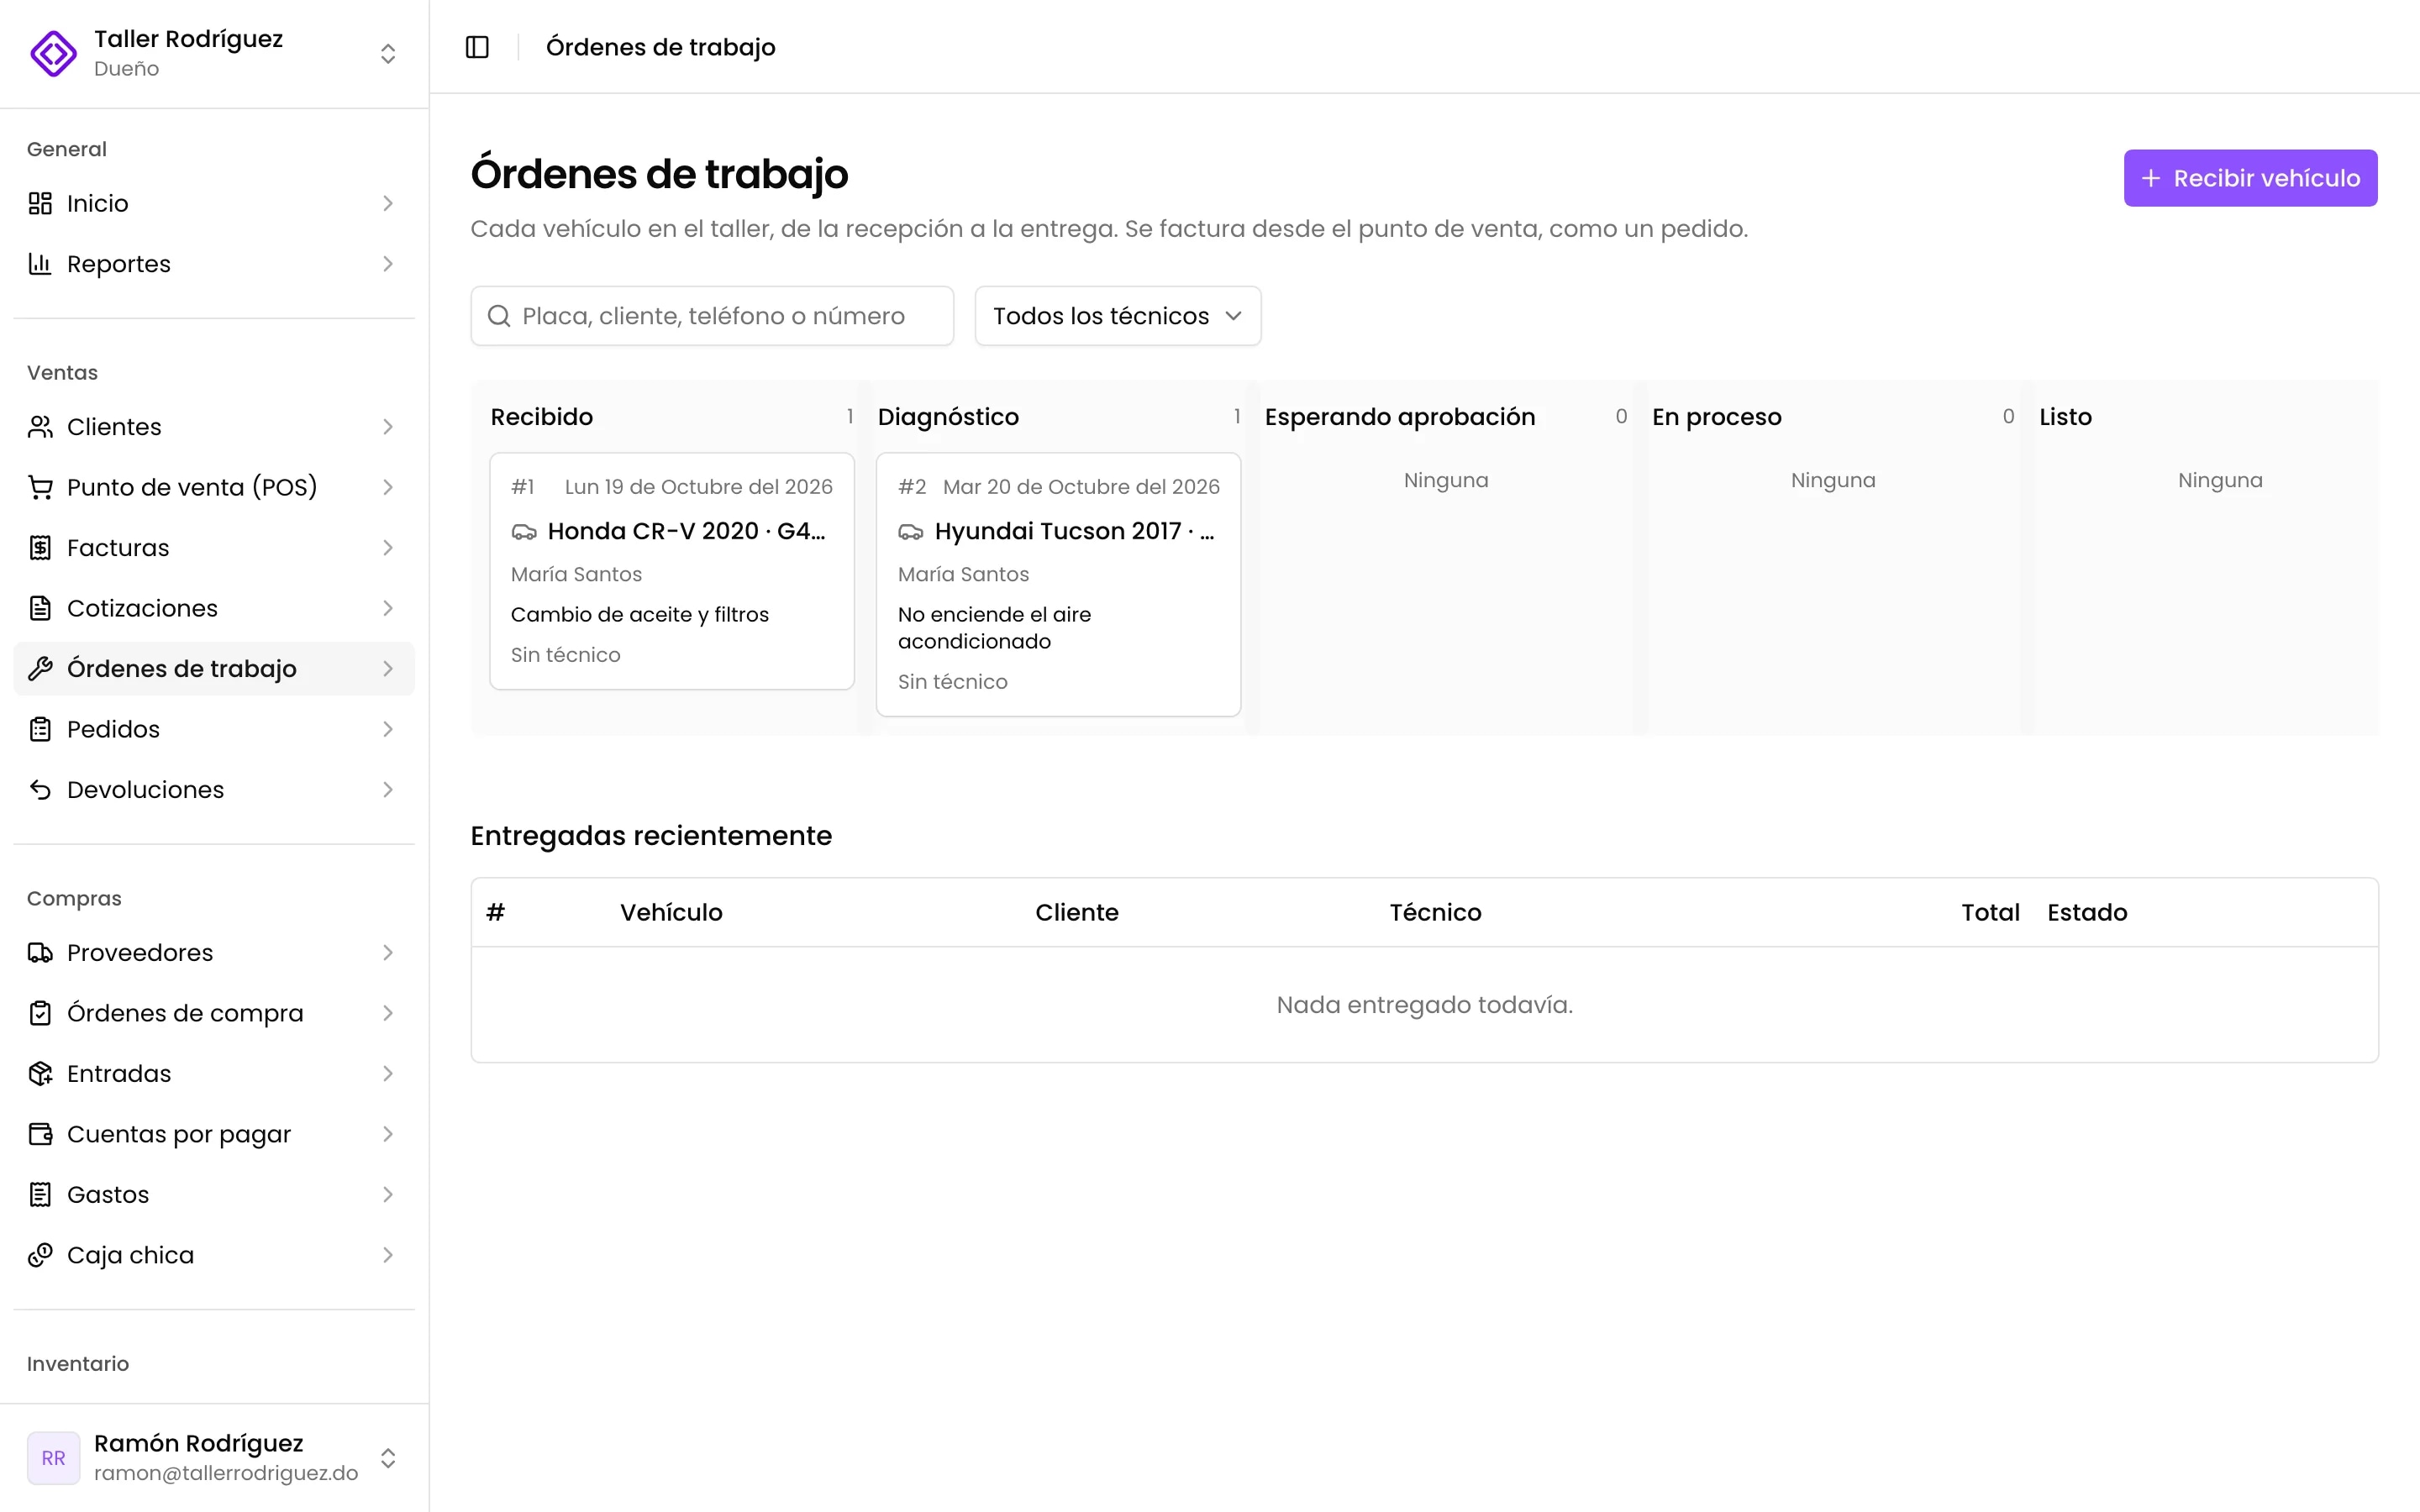Image resolution: width=2420 pixels, height=1512 pixels.
Task: Click the Recibir vehículo button
Action: coord(2250,178)
